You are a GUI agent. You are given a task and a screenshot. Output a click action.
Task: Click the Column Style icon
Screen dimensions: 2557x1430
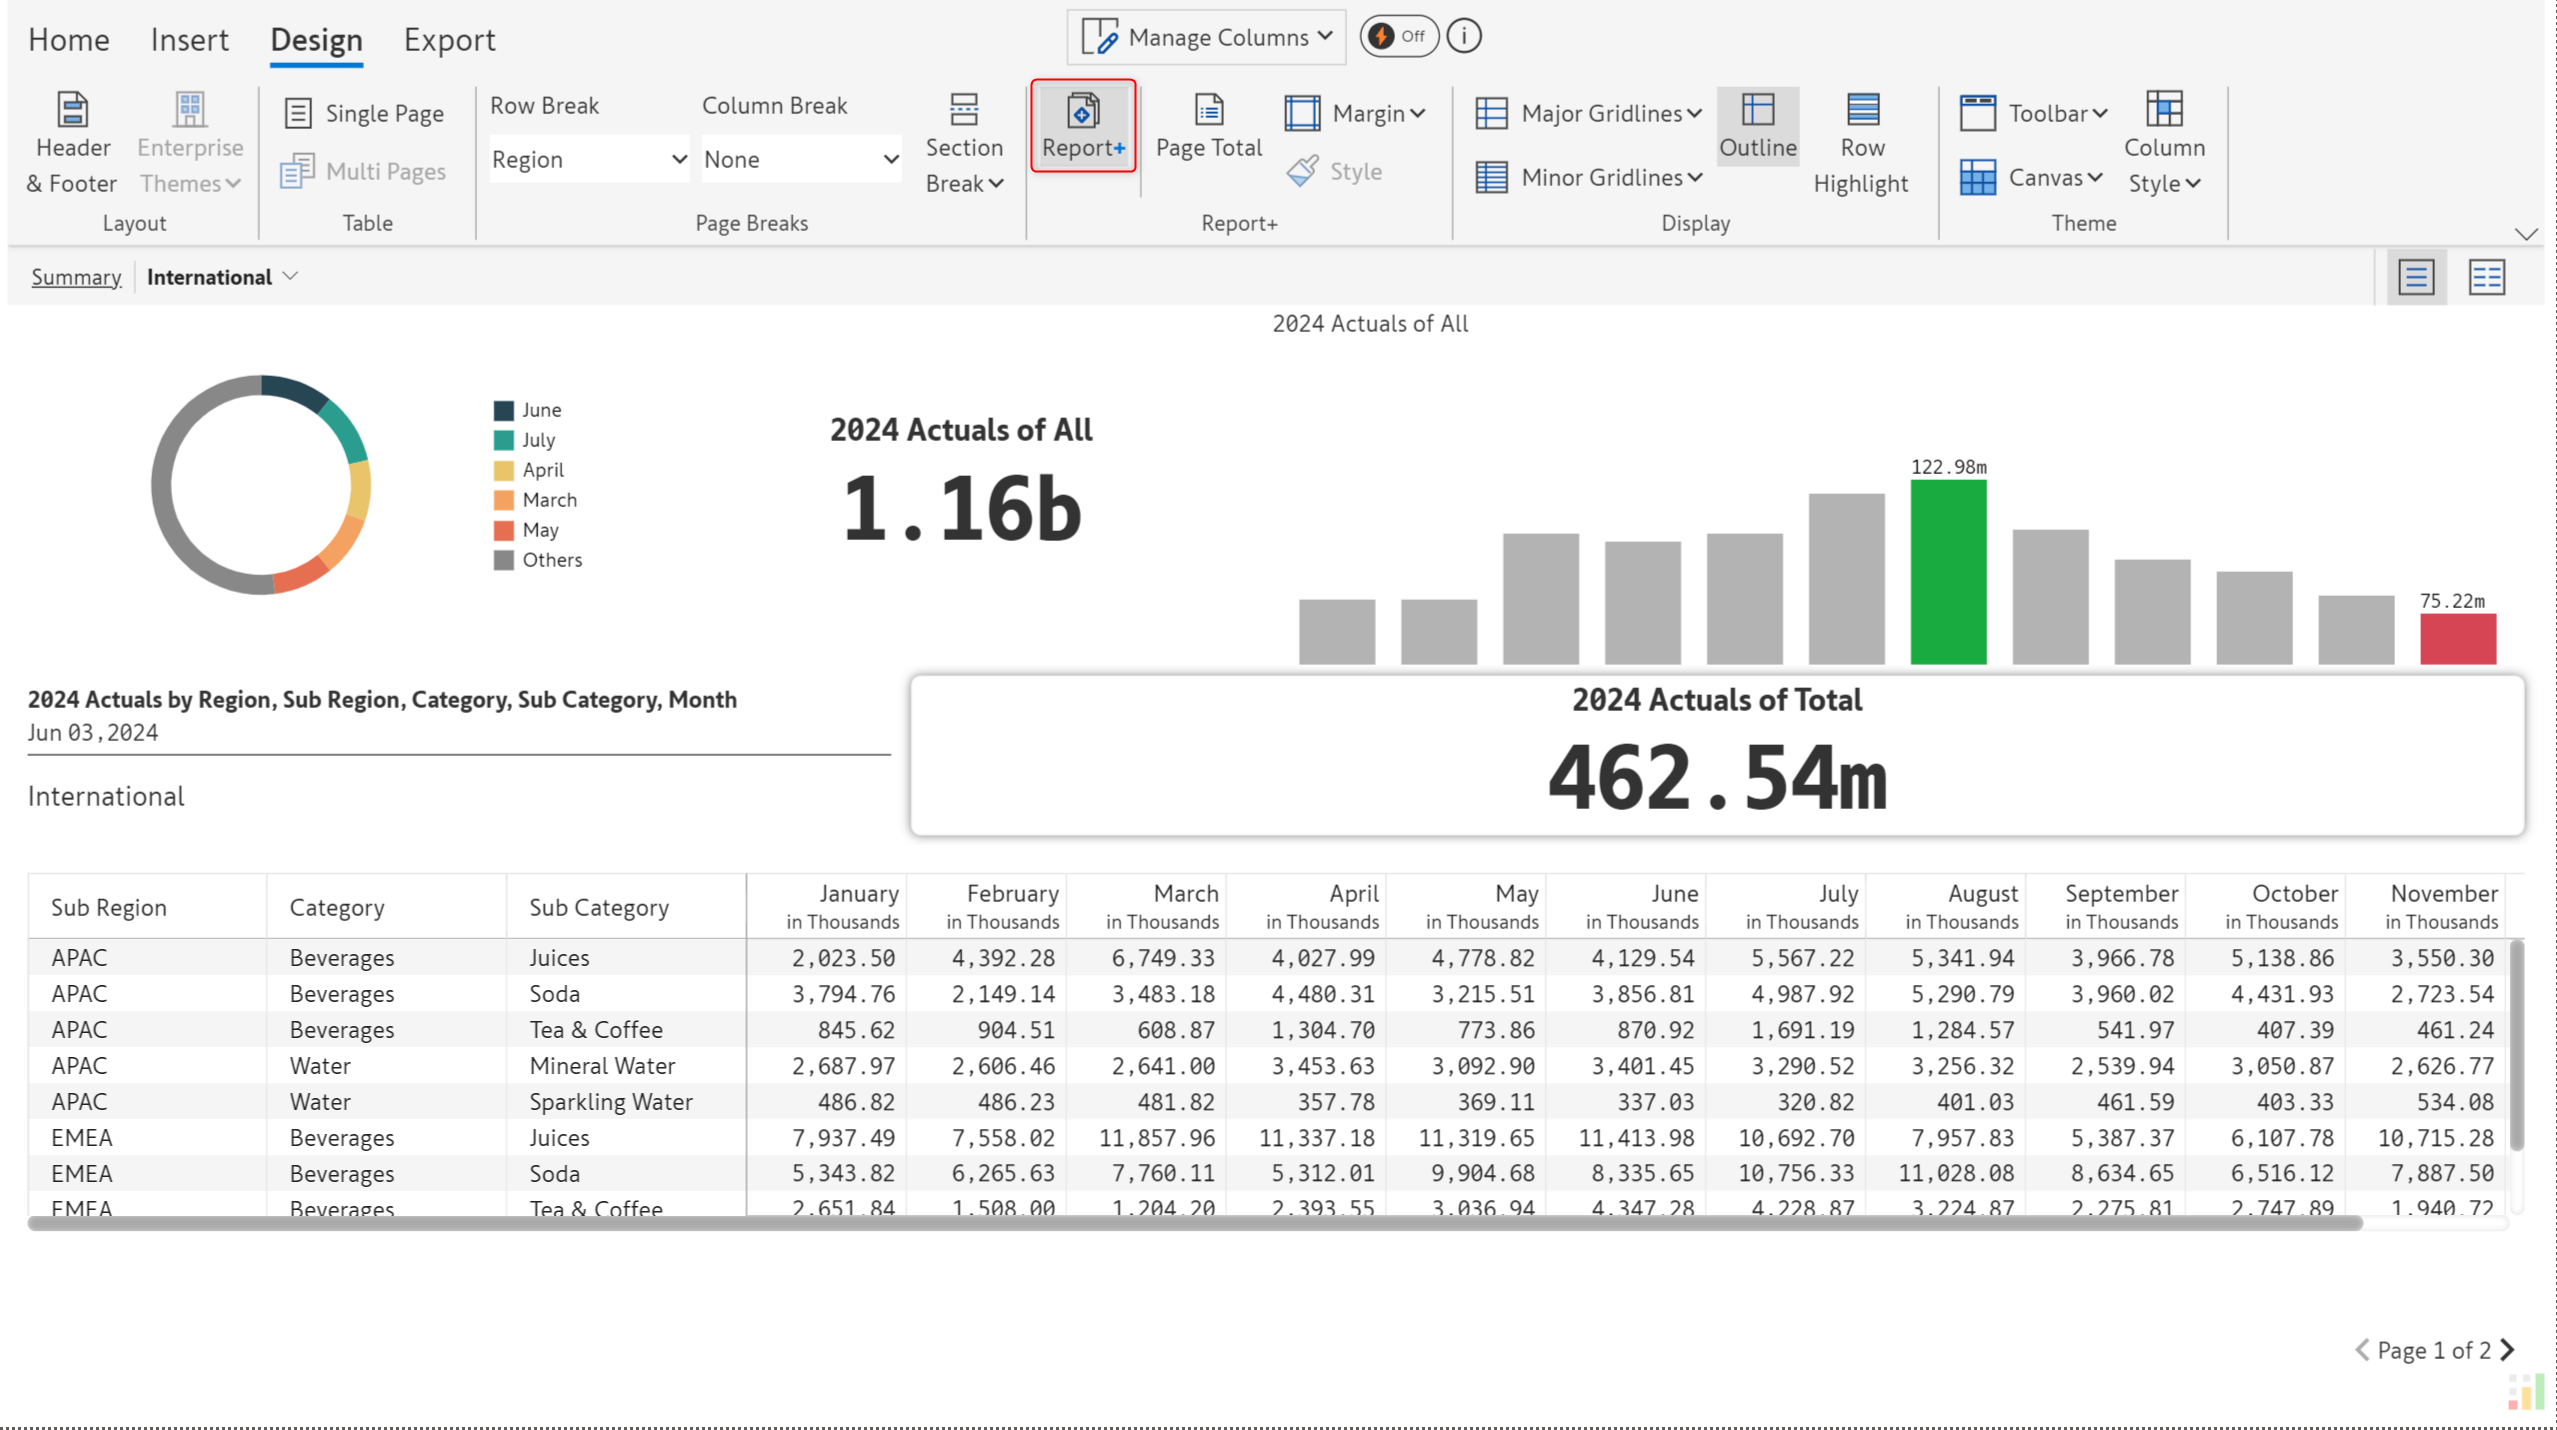2164,111
